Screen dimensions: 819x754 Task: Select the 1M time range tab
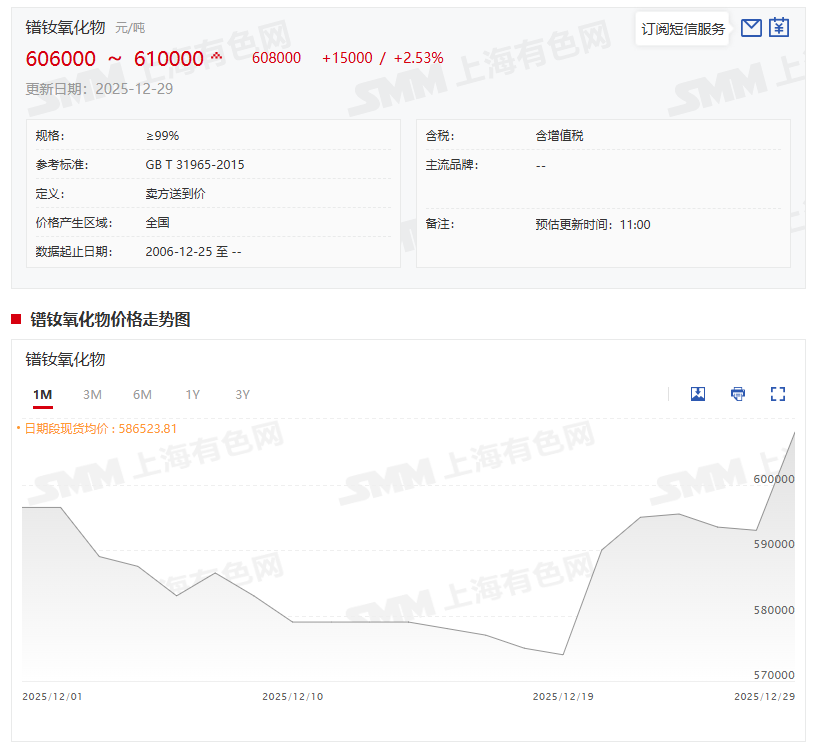point(42,394)
